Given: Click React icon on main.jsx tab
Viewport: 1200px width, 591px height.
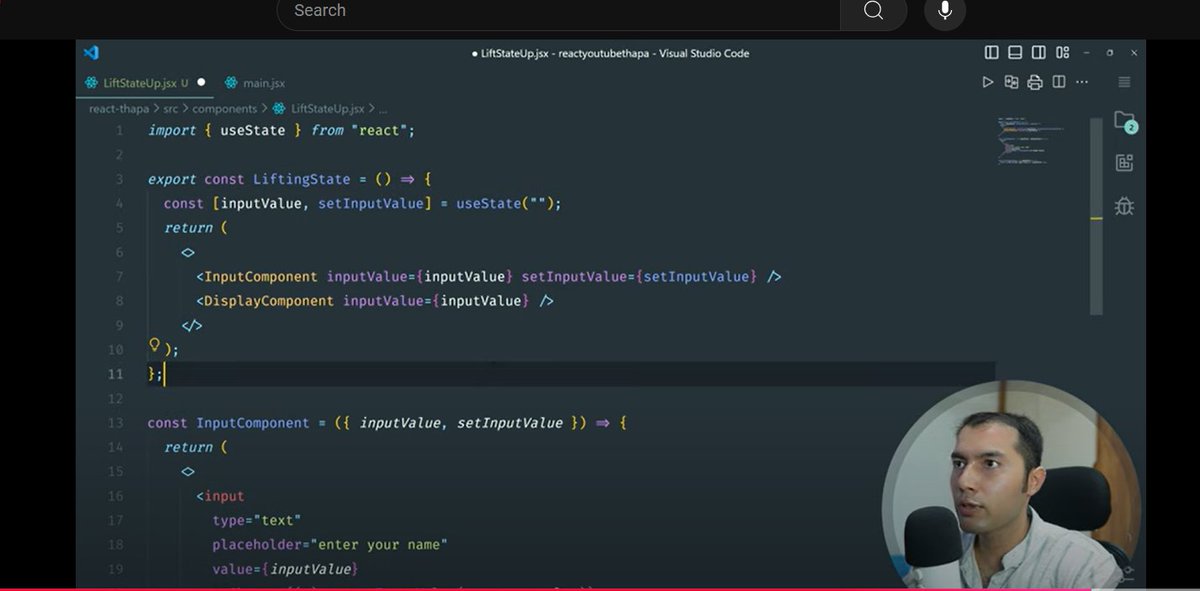Looking at the screenshot, I should [231, 83].
